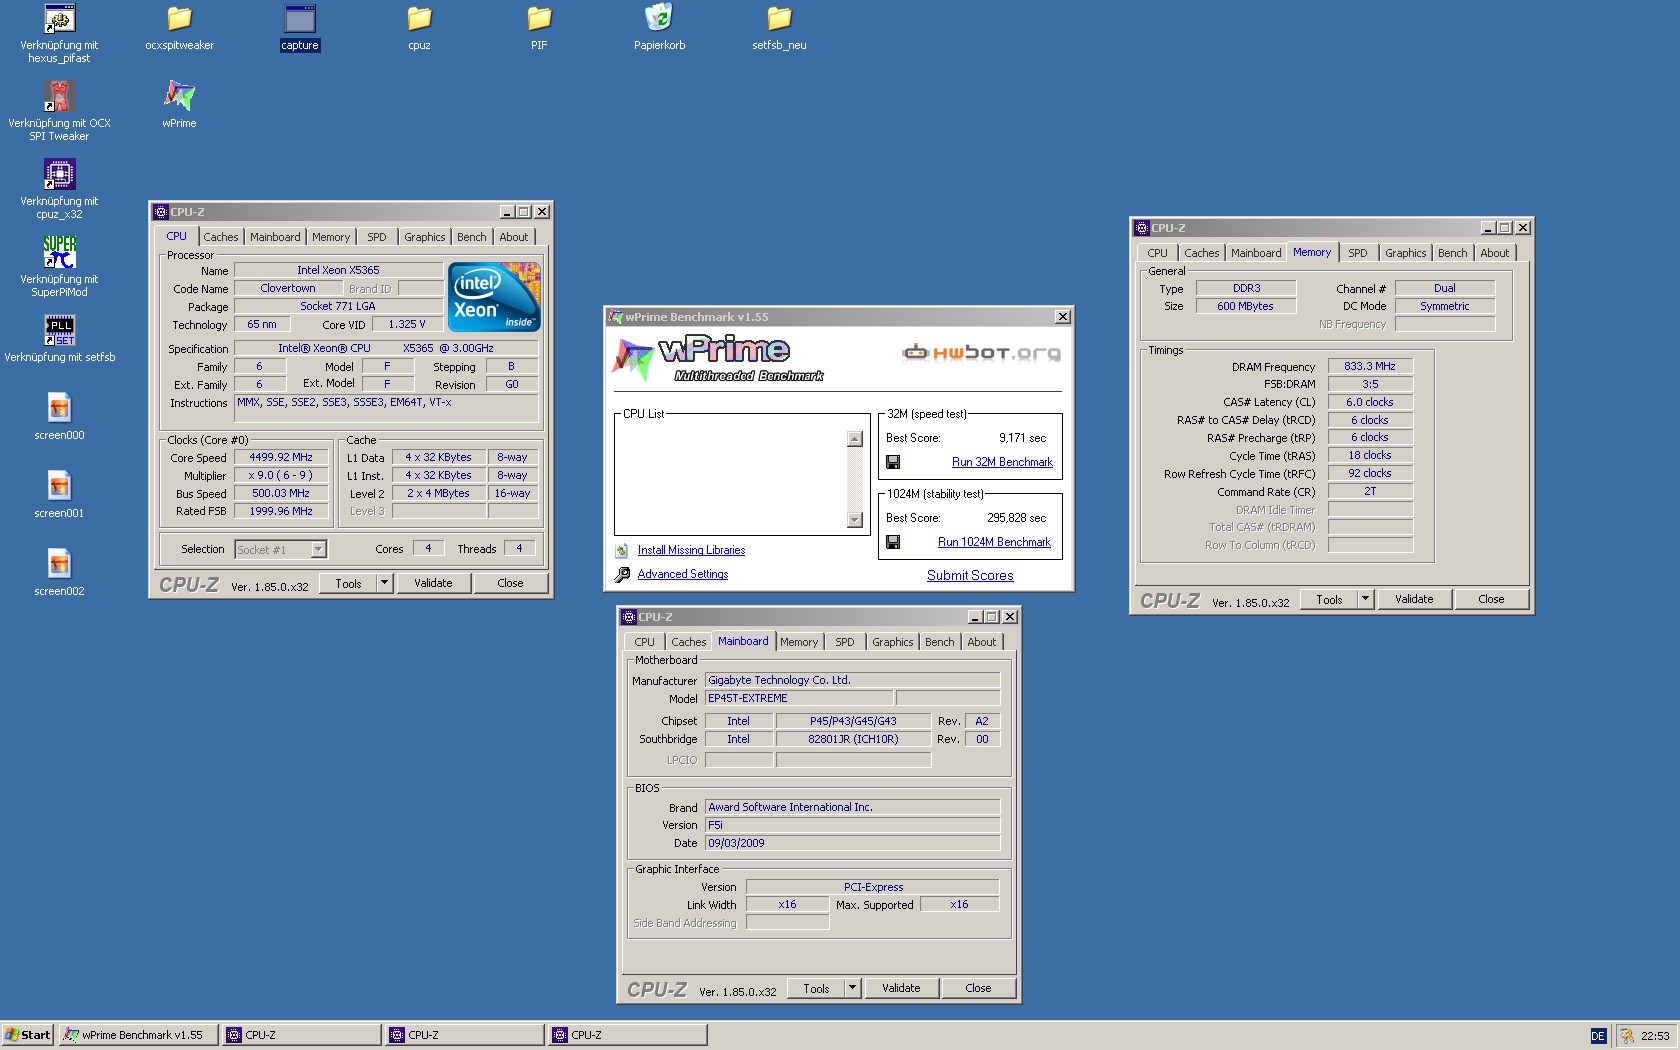Switch to CPU tab in Mainboard window
The width and height of the screenshot is (1680, 1050).
[645, 642]
